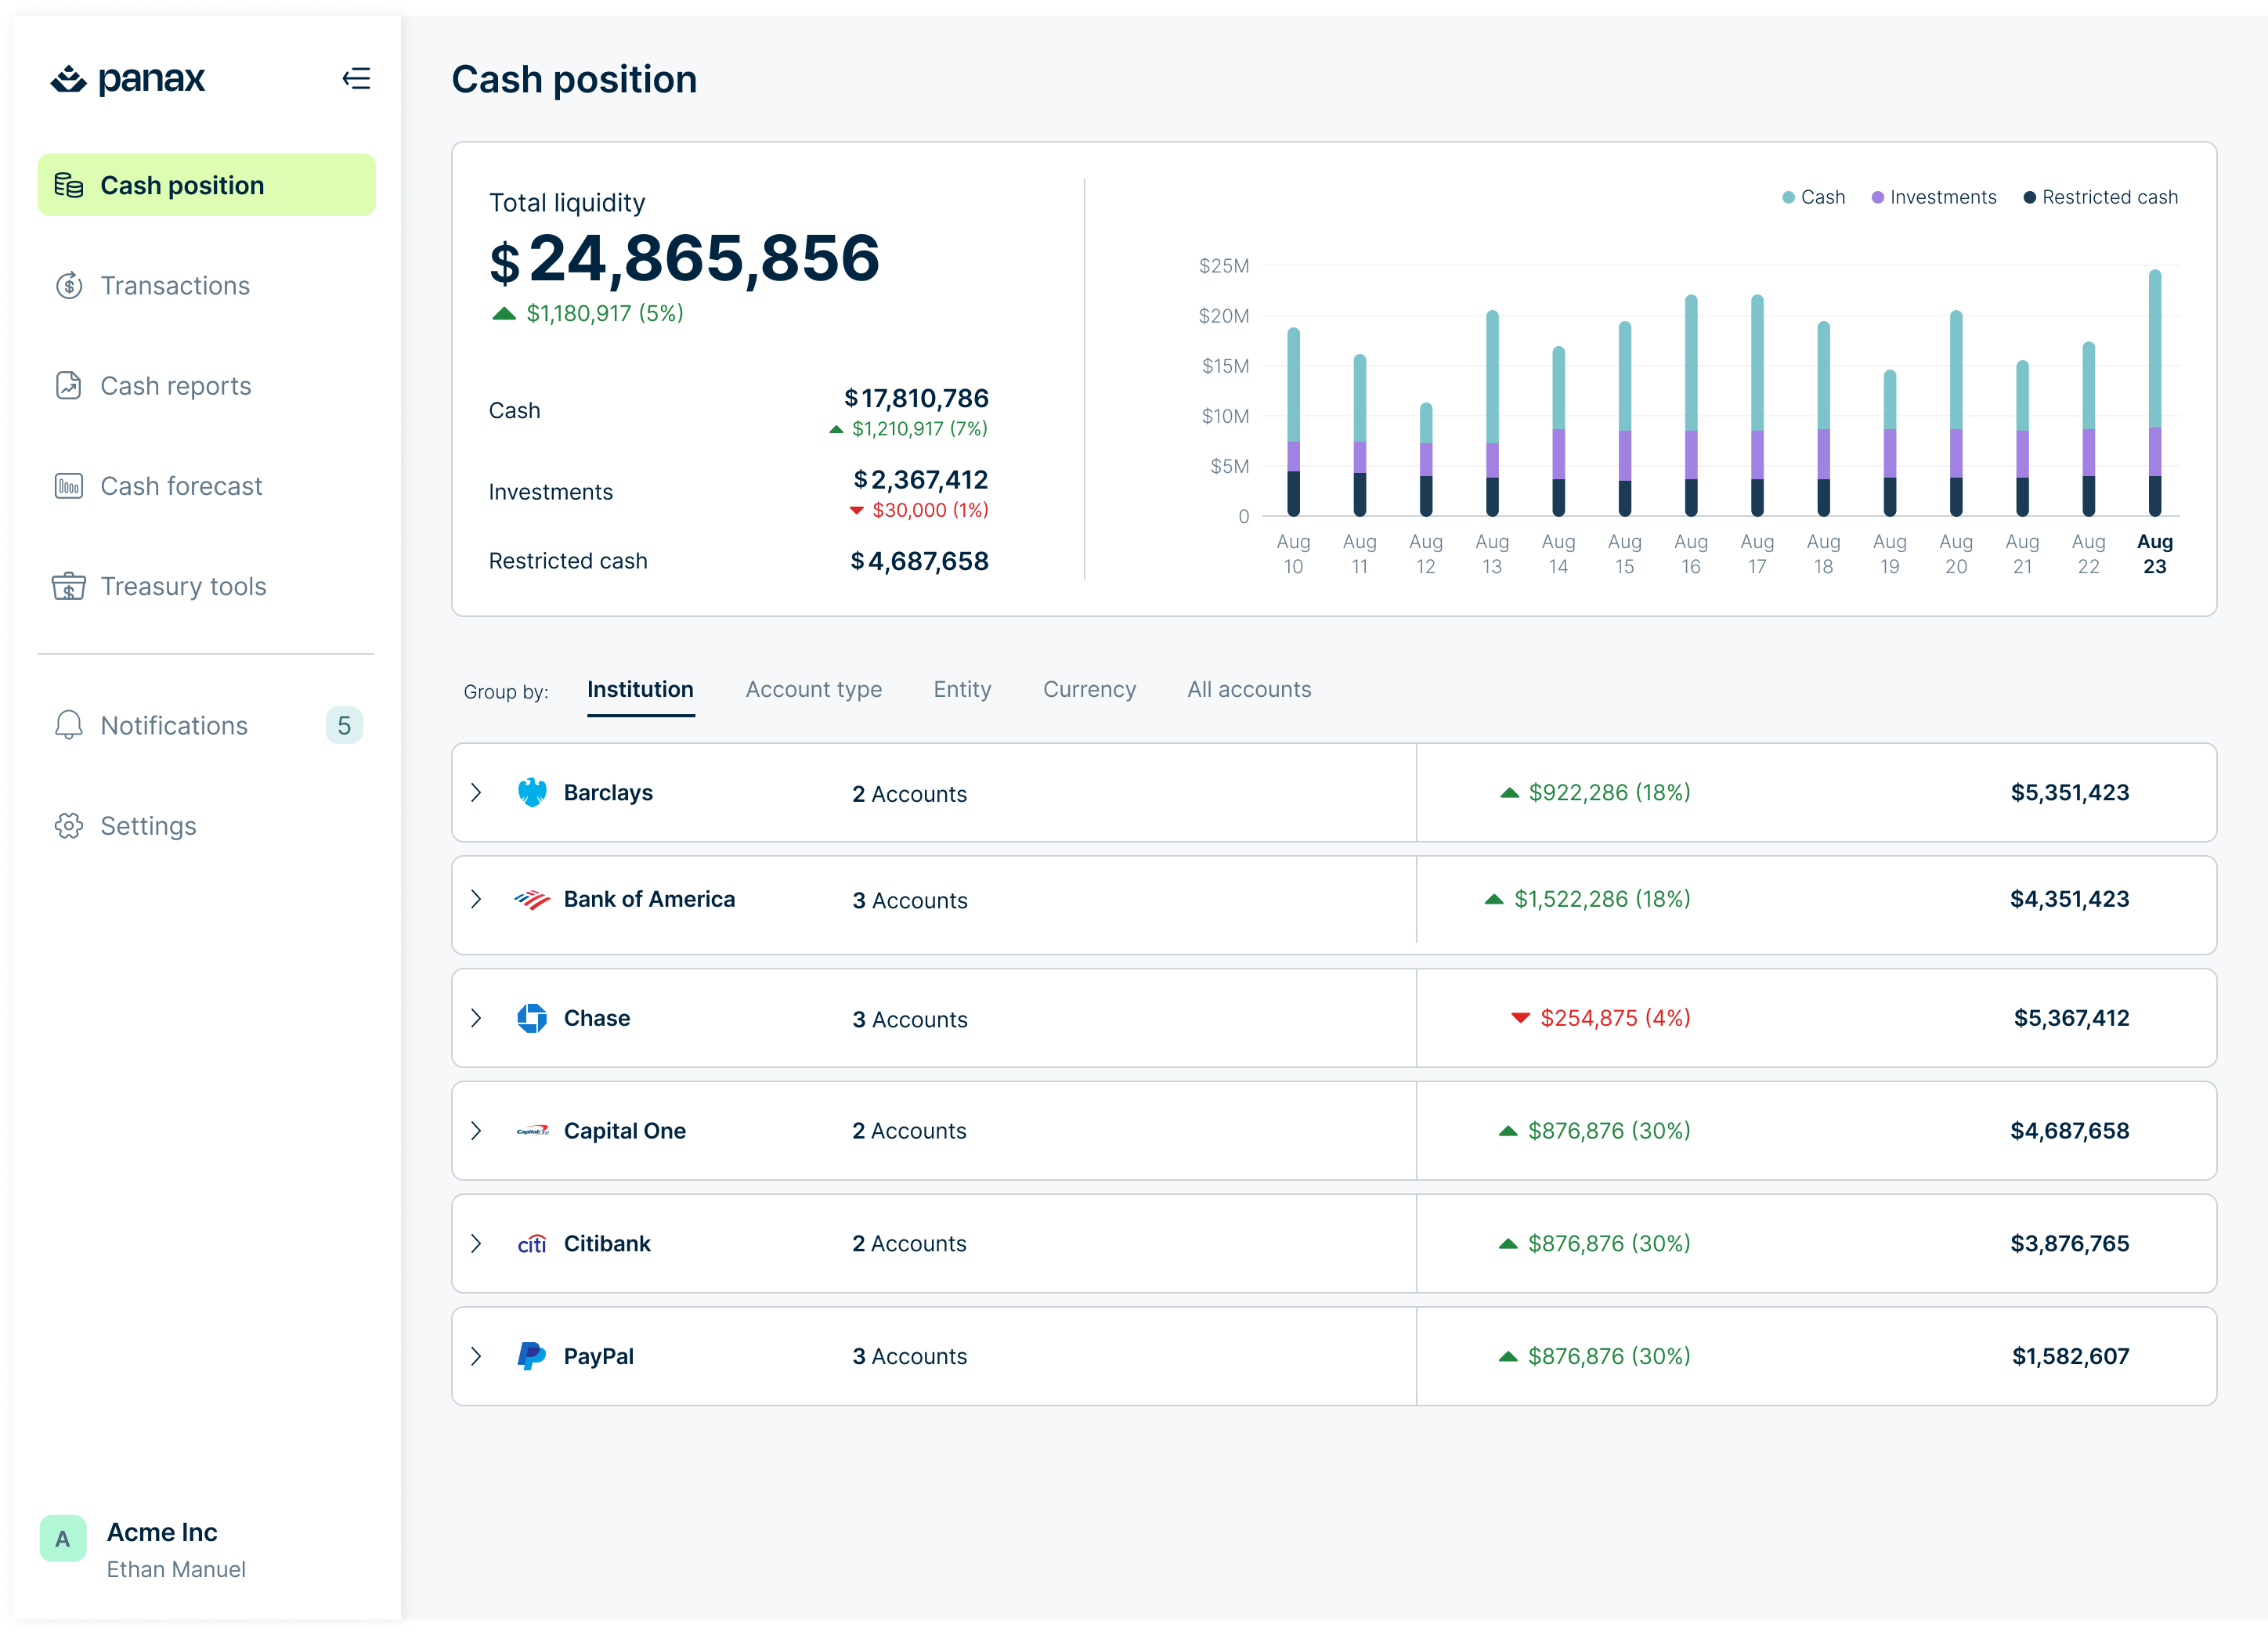This screenshot has height=1635, width=2268.
Task: Open Cash reports via its sidebar icon
Action: click(x=69, y=386)
